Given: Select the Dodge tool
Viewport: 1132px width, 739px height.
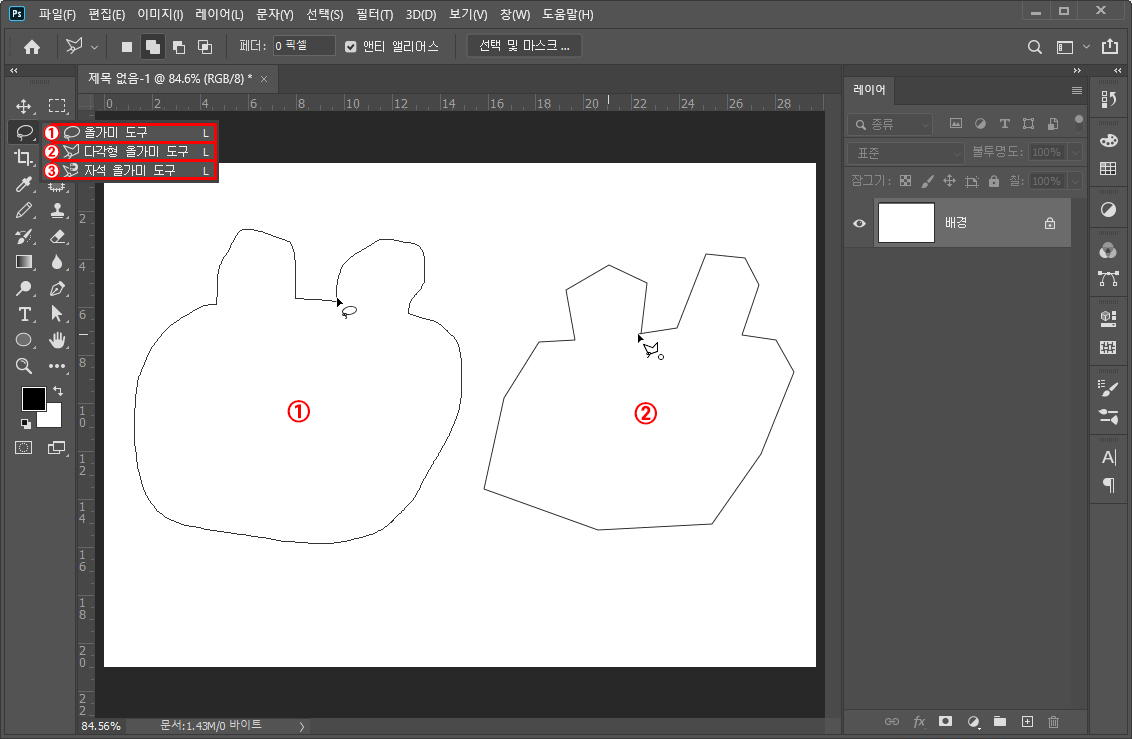Looking at the screenshot, I should tap(24, 288).
